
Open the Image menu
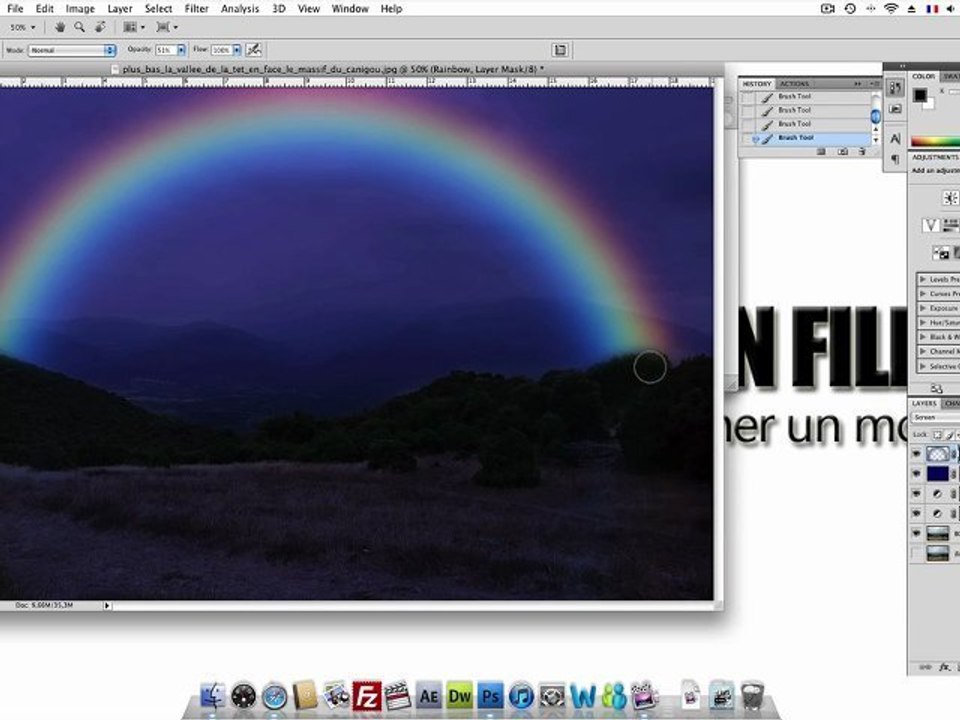[80, 9]
